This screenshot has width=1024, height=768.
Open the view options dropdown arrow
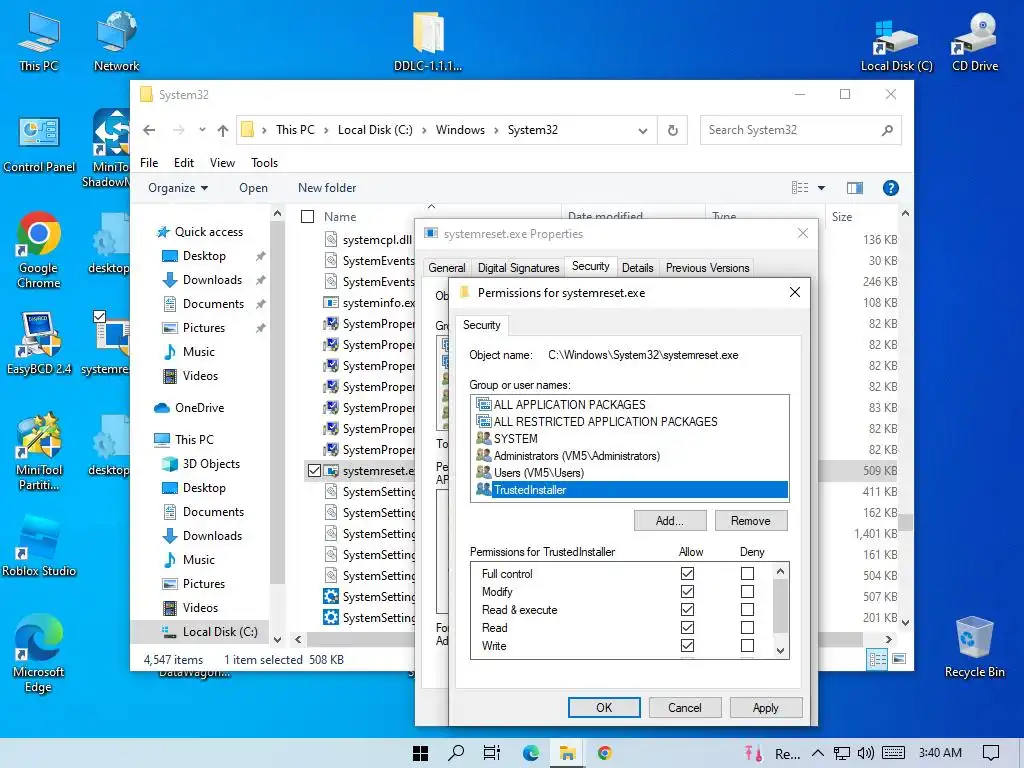pyautogui.click(x=822, y=188)
